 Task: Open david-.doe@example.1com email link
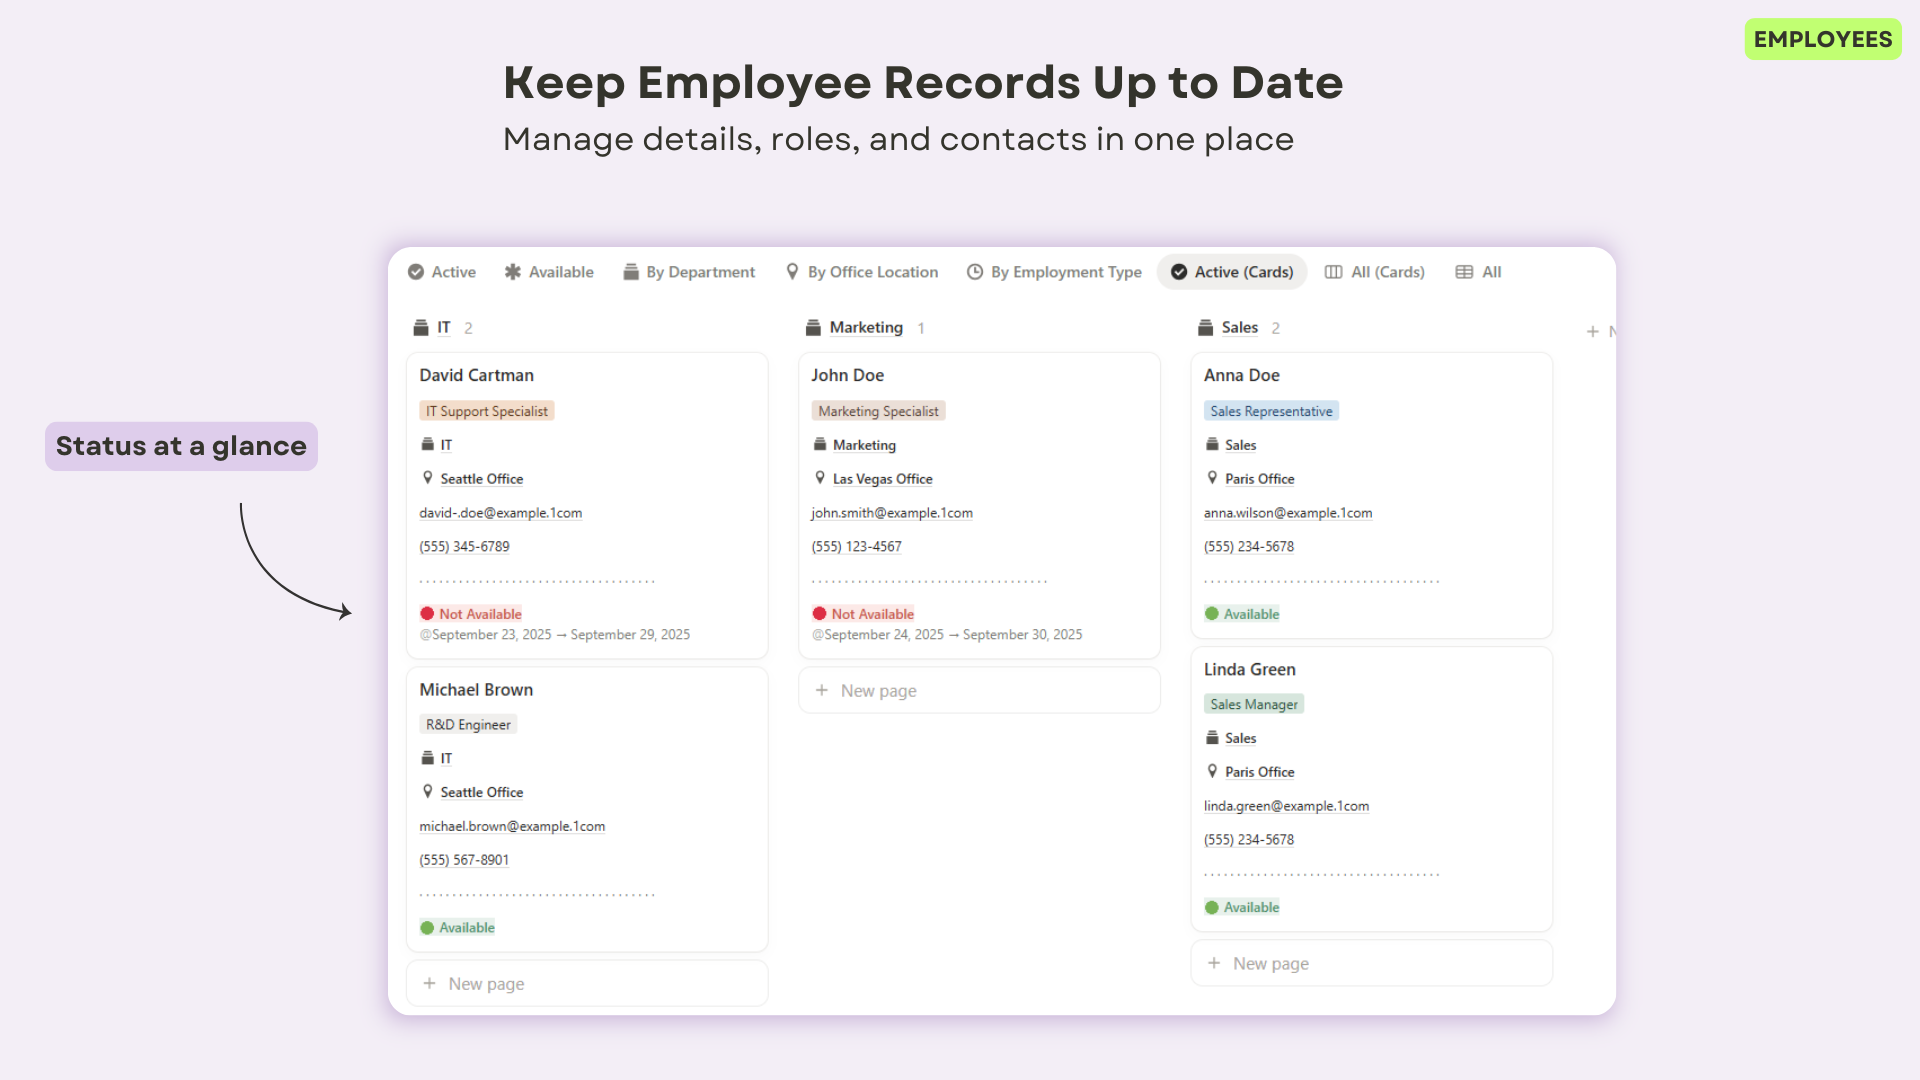pyautogui.click(x=500, y=513)
